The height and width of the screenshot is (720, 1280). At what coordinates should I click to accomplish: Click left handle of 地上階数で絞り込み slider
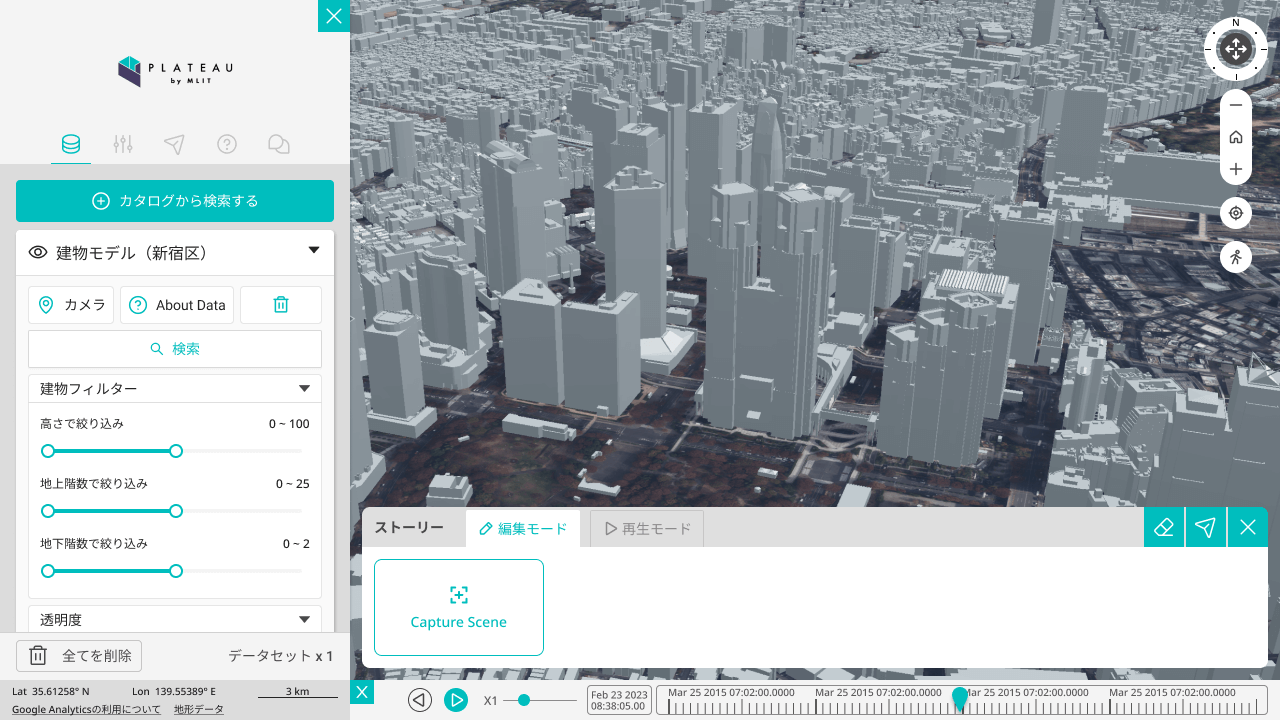48,511
